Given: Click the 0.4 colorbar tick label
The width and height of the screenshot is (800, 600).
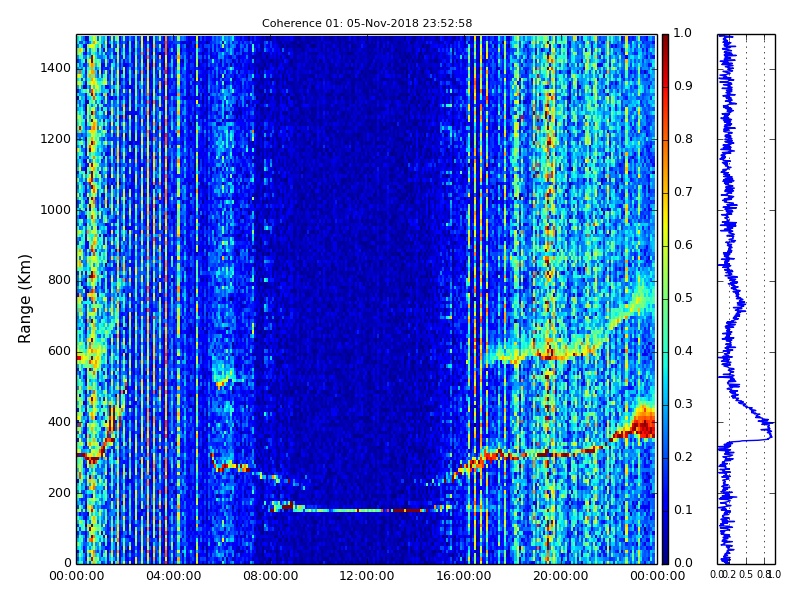Looking at the screenshot, I should coord(683,351).
